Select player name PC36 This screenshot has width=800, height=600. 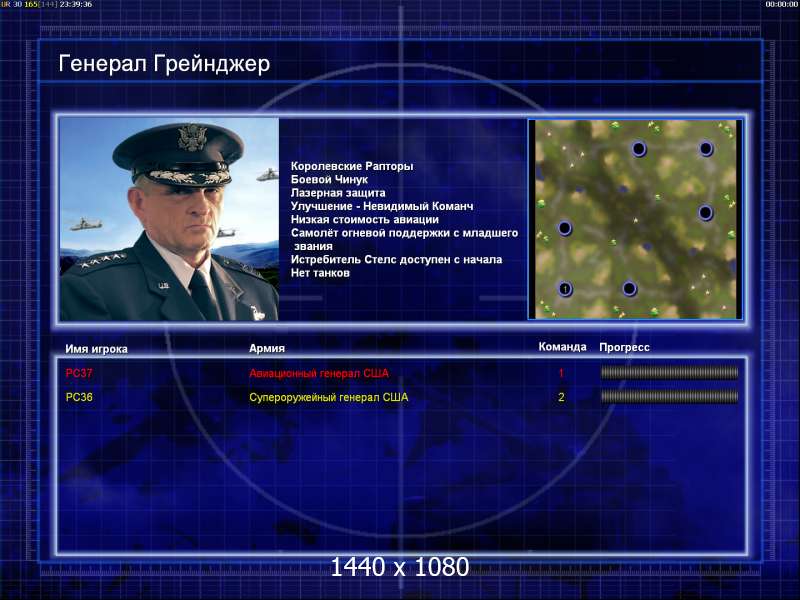[x=79, y=397]
